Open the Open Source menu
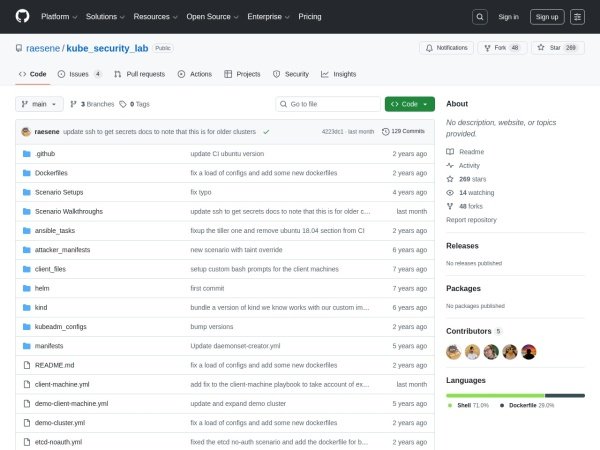 click(212, 17)
